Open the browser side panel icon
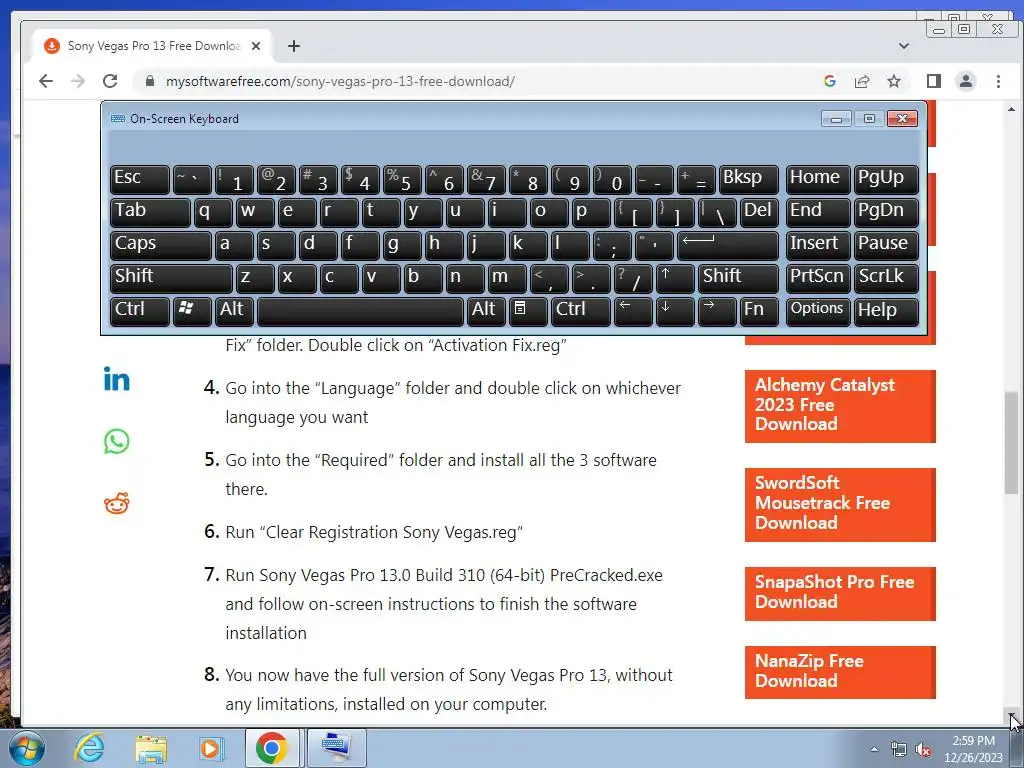This screenshot has width=1024, height=768. tap(934, 81)
